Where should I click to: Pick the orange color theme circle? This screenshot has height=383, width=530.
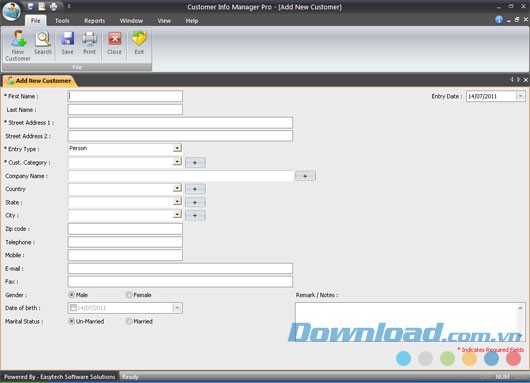pos(469,359)
